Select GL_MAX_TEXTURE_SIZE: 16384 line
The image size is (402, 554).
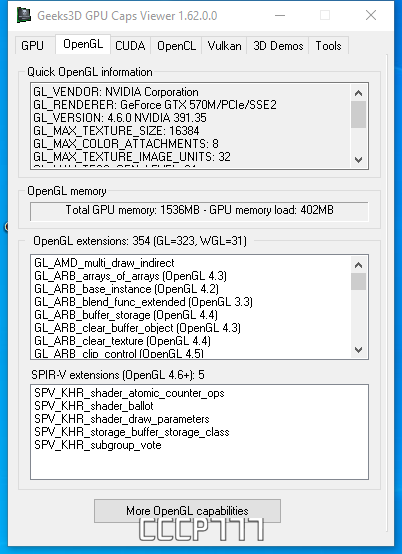(x=116, y=131)
